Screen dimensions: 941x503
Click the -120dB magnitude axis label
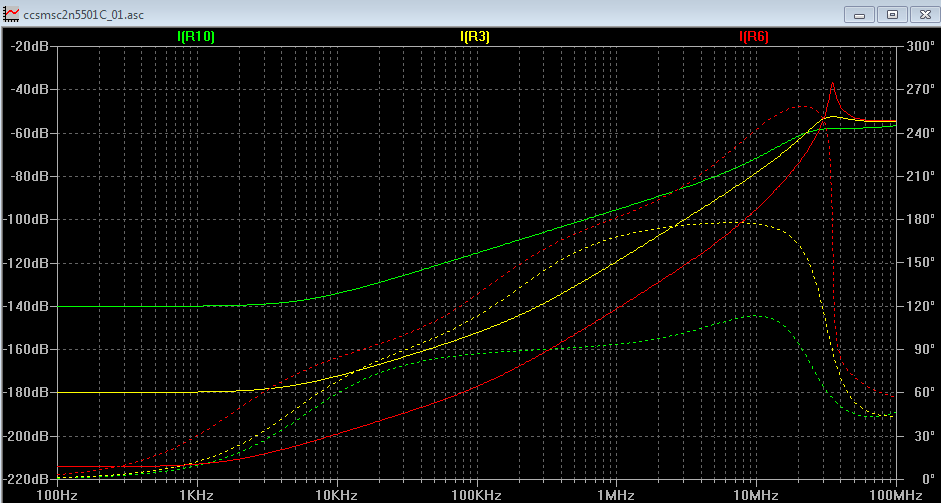pyautogui.click(x=25, y=263)
